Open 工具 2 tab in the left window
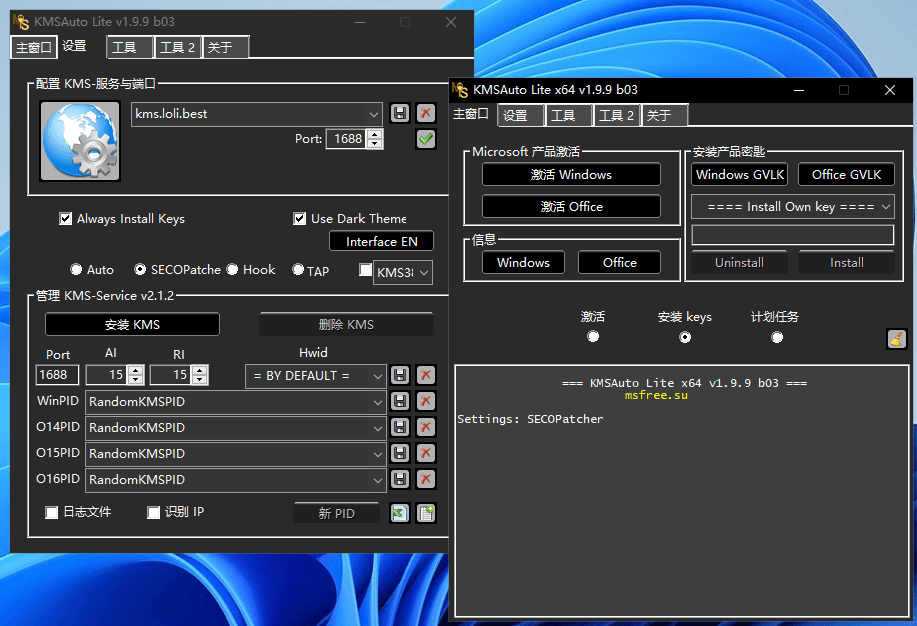Viewport: 917px width, 626px height. [x=178, y=47]
